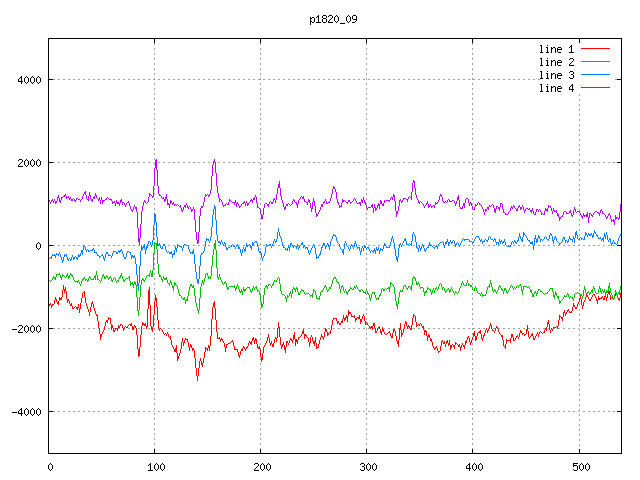Screen dimensions: 640x480
Task: Click the plot title p1820_09
Action: (334, 19)
